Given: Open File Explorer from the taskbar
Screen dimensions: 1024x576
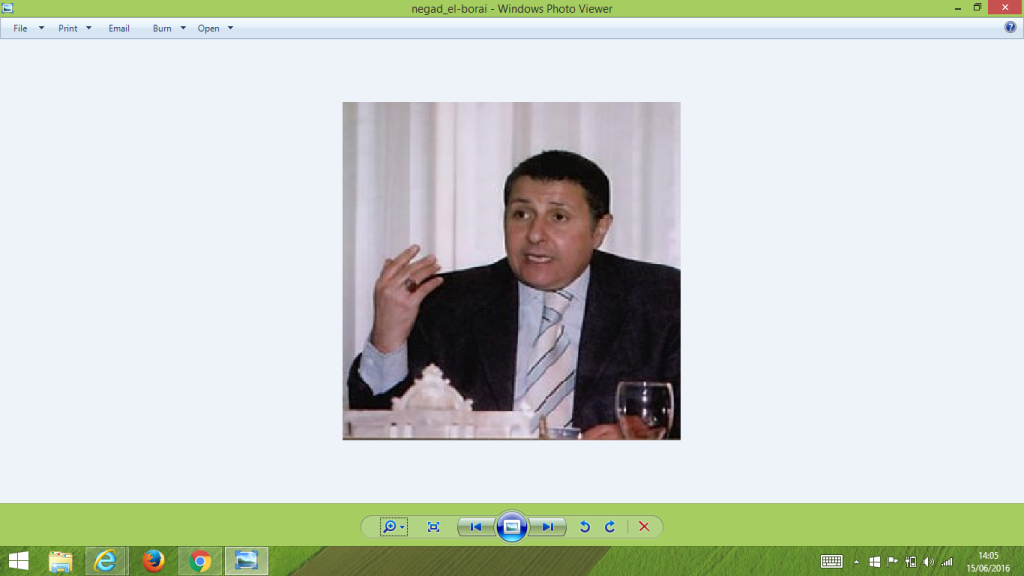Looking at the screenshot, I should click(x=61, y=561).
